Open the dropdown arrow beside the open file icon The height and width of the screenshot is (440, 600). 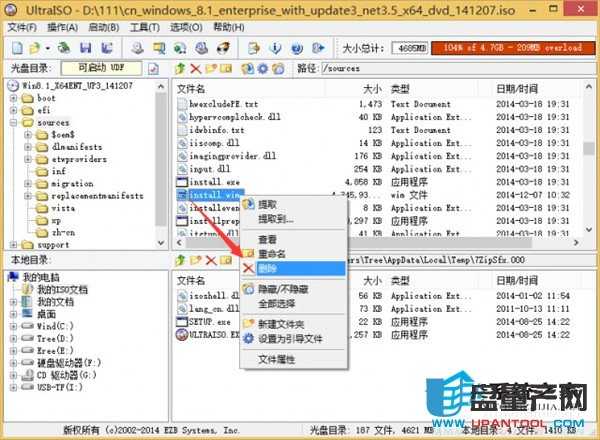click(x=47, y=48)
